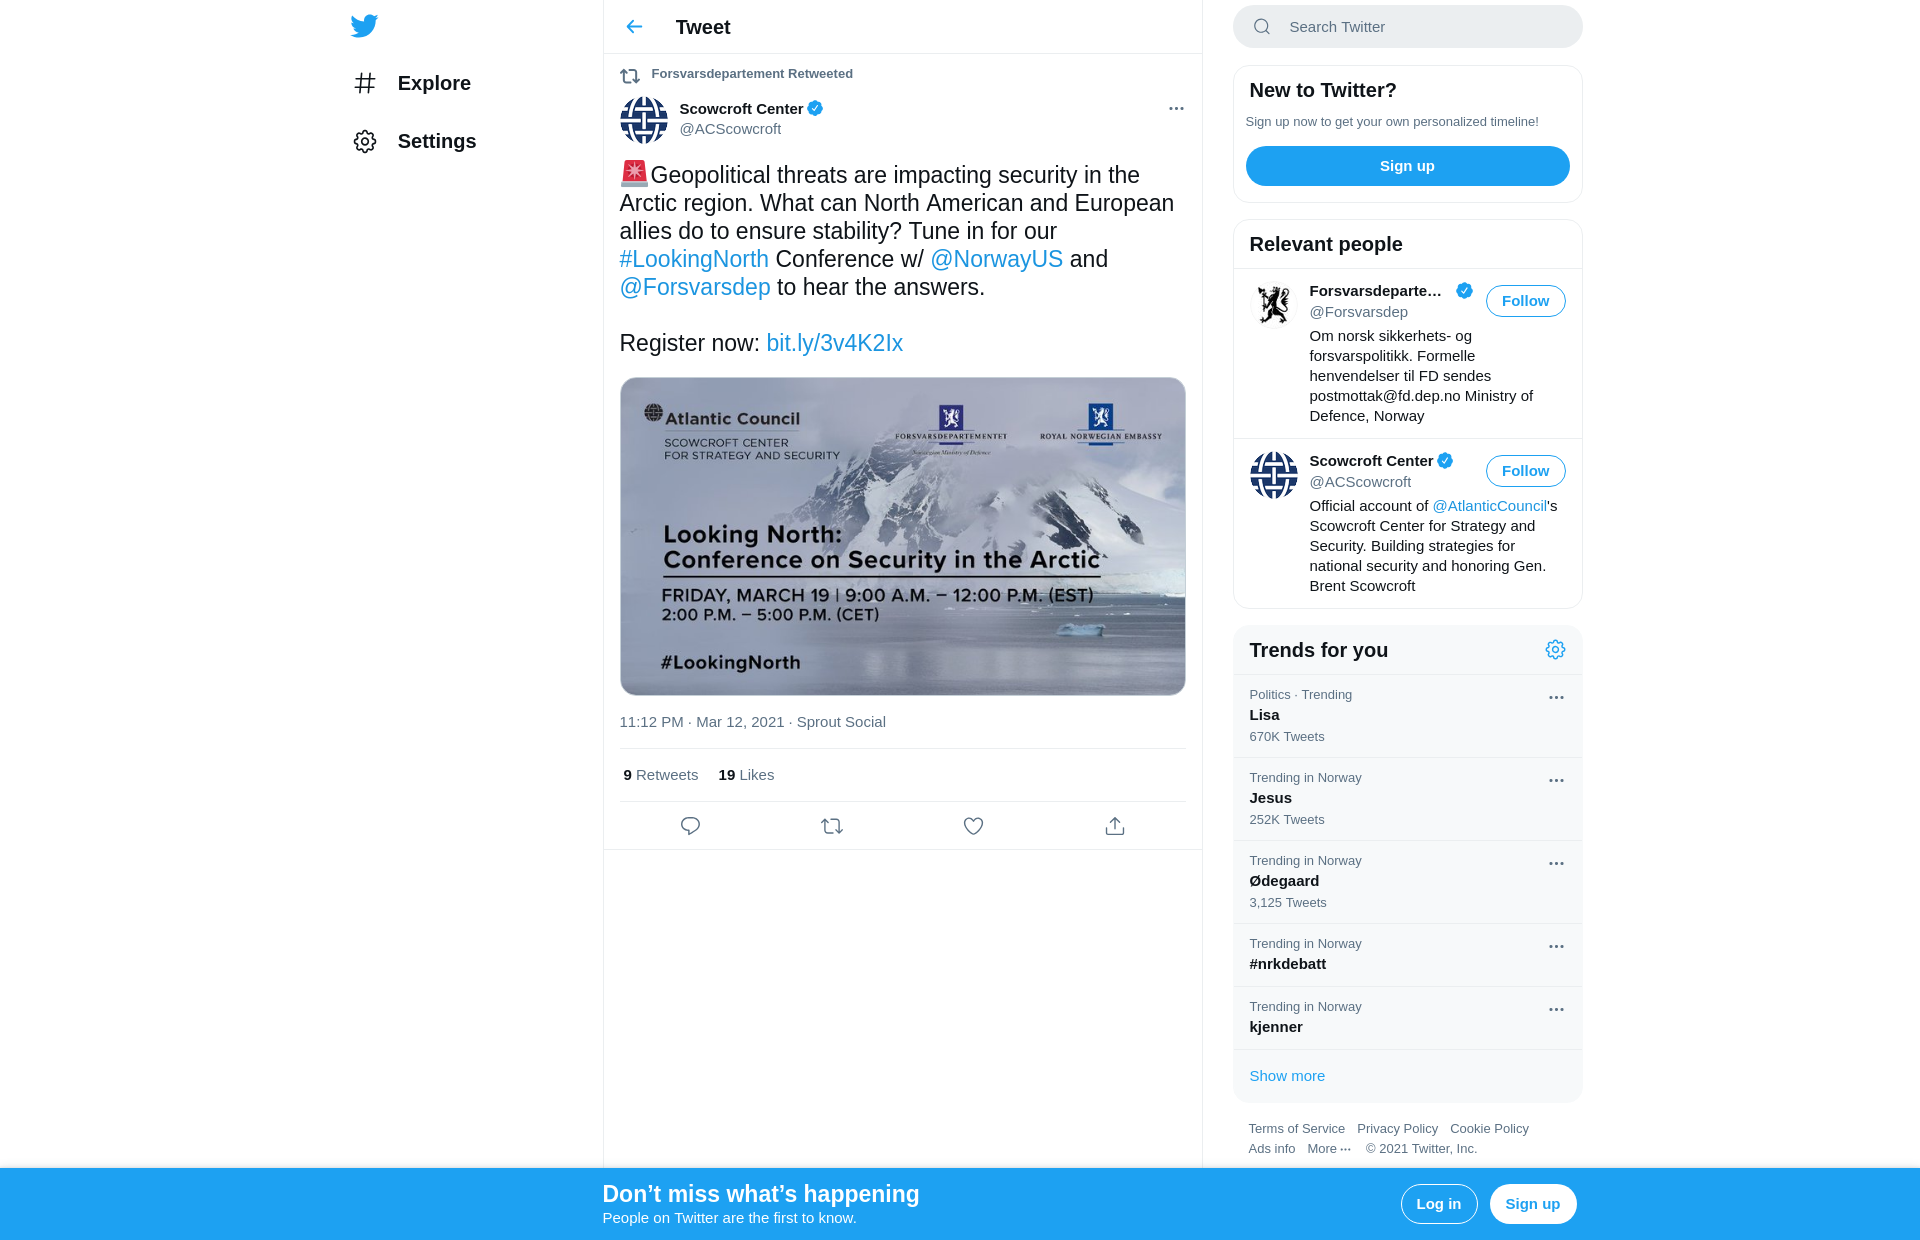Viewport: 1920px width, 1240px height.
Task: Follow the Forsvarsdepartementet account
Action: tap(1525, 301)
